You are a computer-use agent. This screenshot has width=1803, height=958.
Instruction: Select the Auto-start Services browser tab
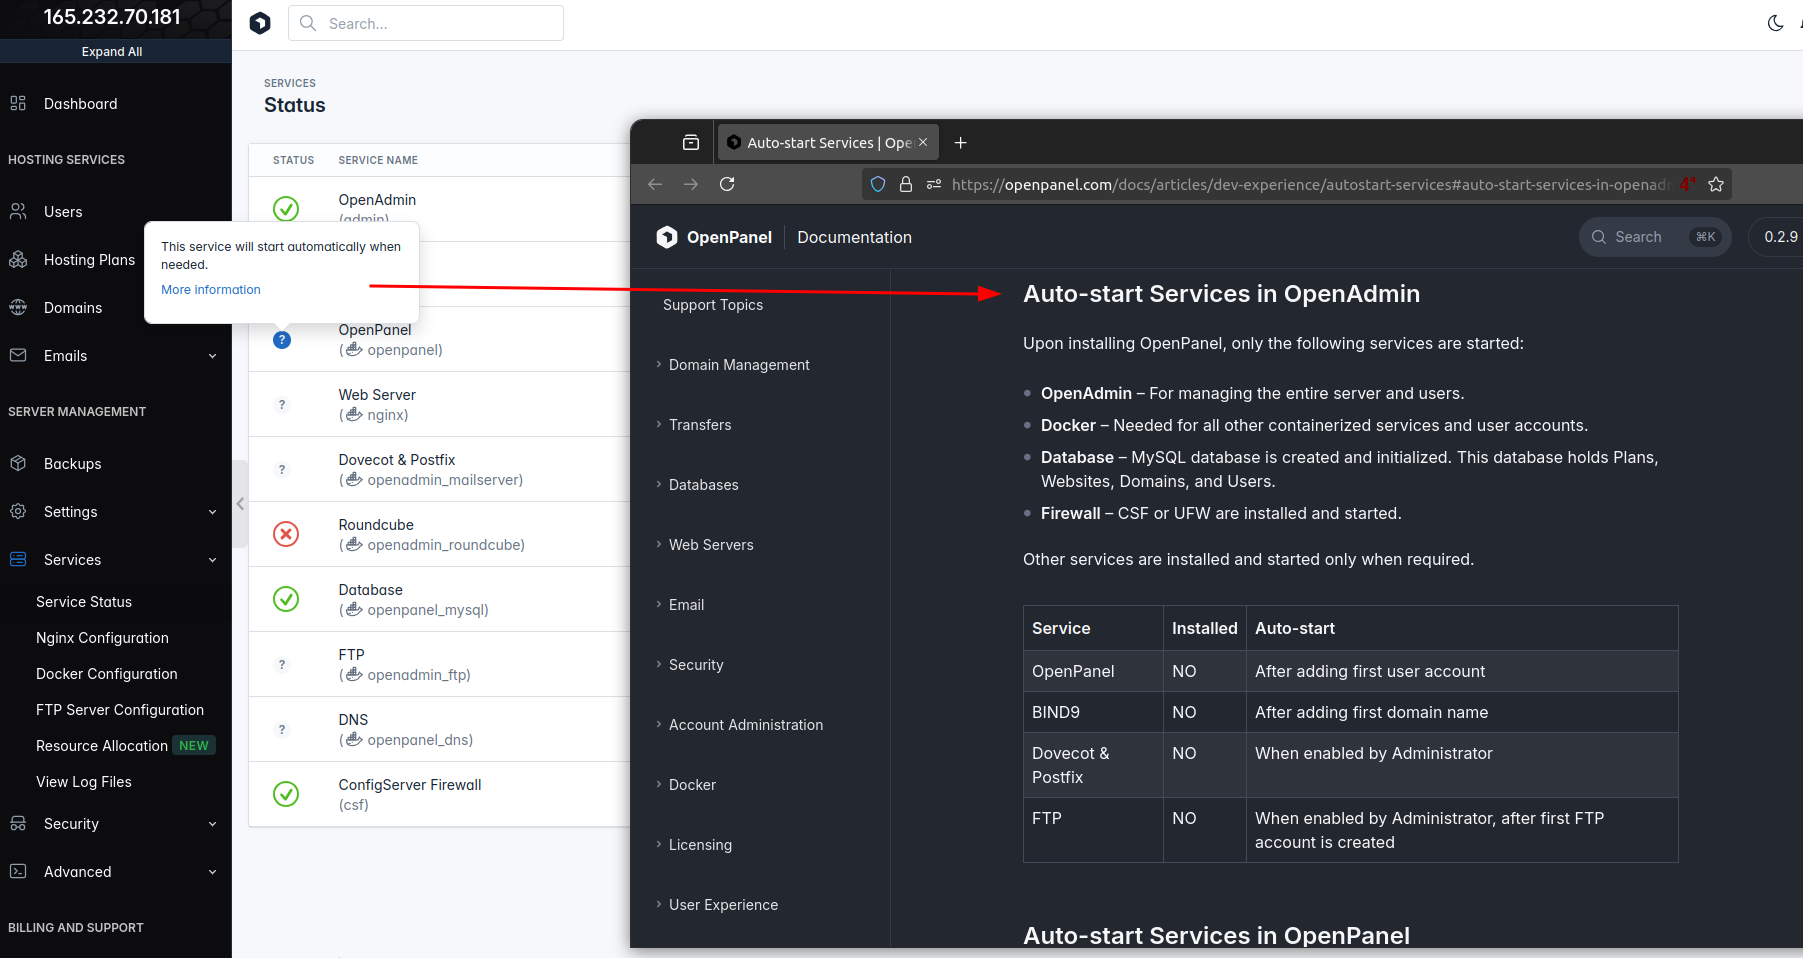tap(828, 143)
